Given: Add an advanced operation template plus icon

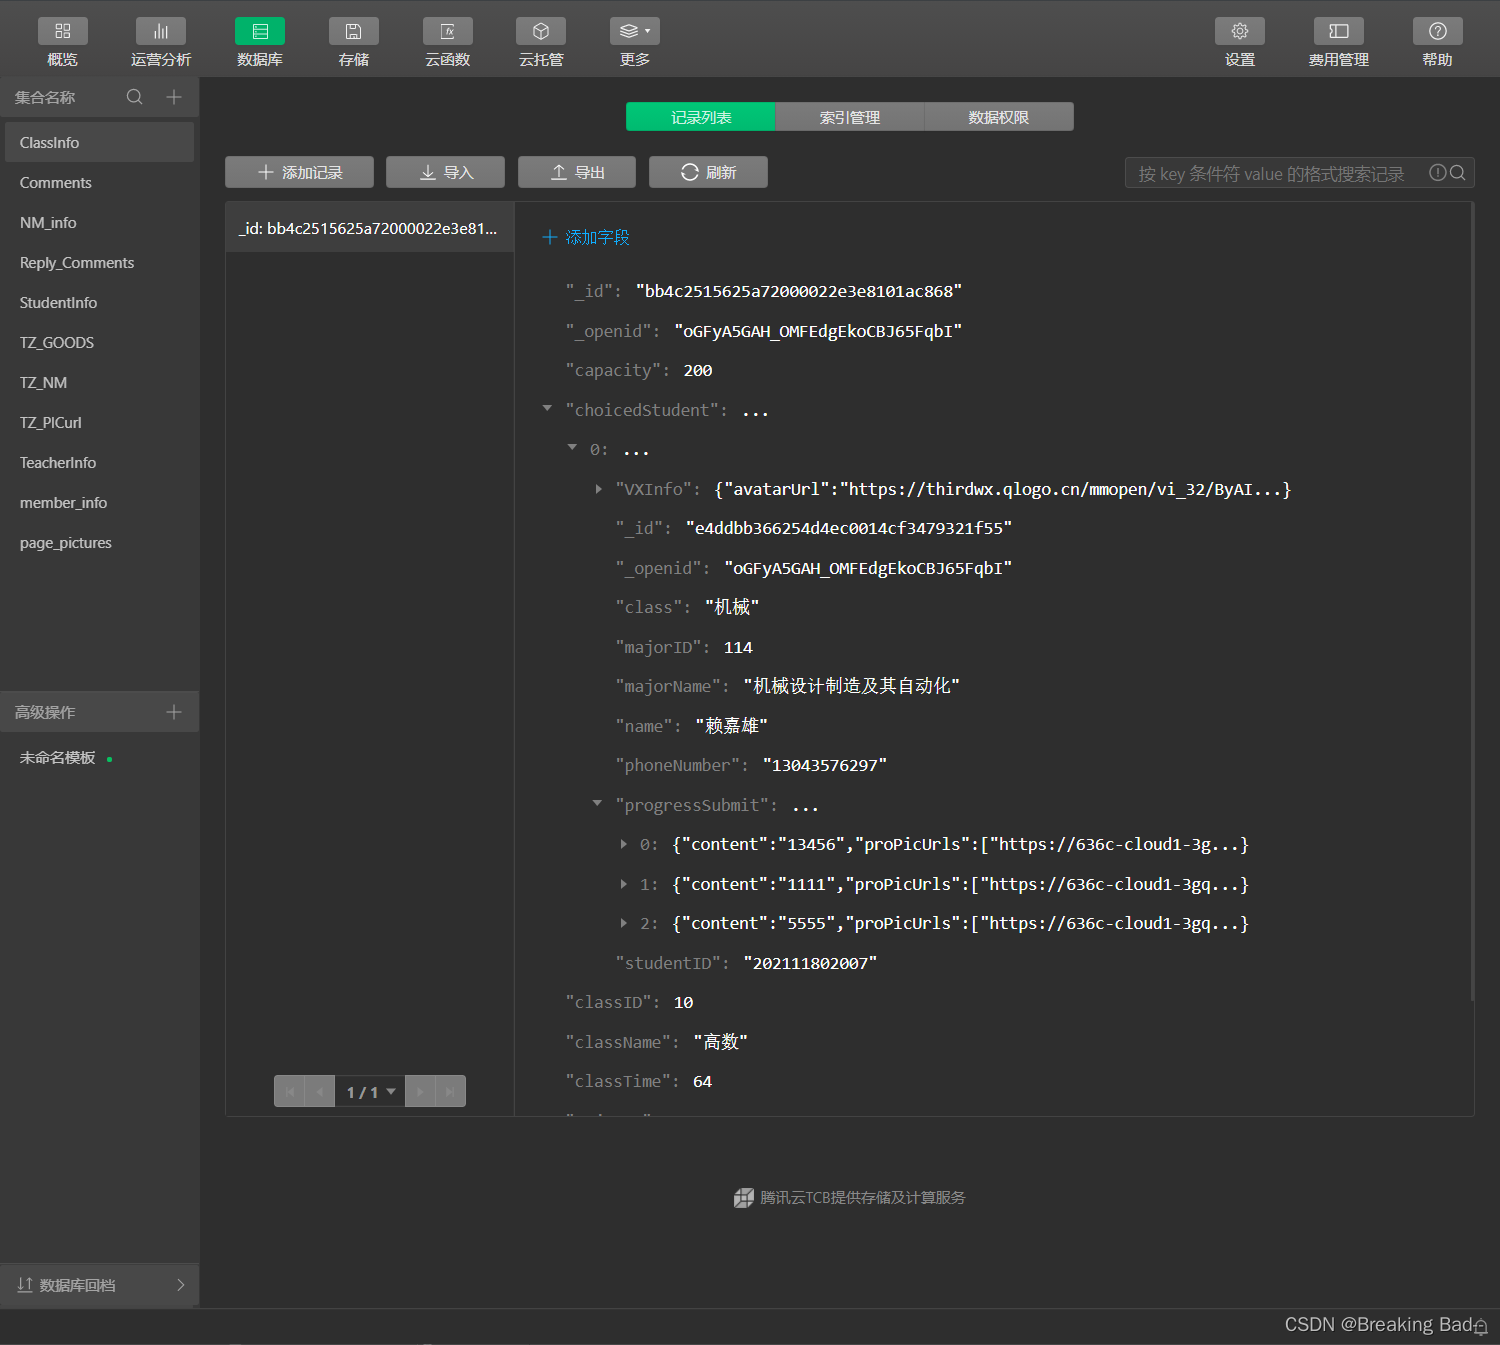Looking at the screenshot, I should point(174,712).
